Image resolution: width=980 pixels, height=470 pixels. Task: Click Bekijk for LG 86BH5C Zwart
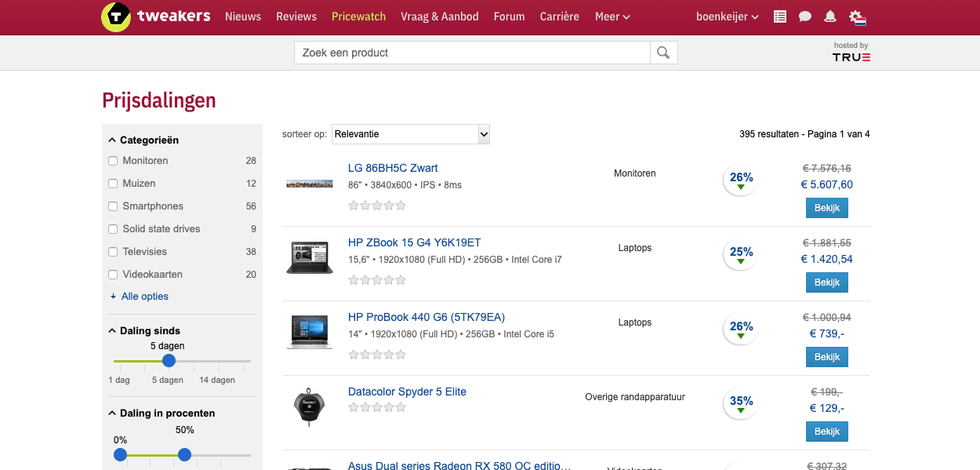pyautogui.click(x=826, y=208)
